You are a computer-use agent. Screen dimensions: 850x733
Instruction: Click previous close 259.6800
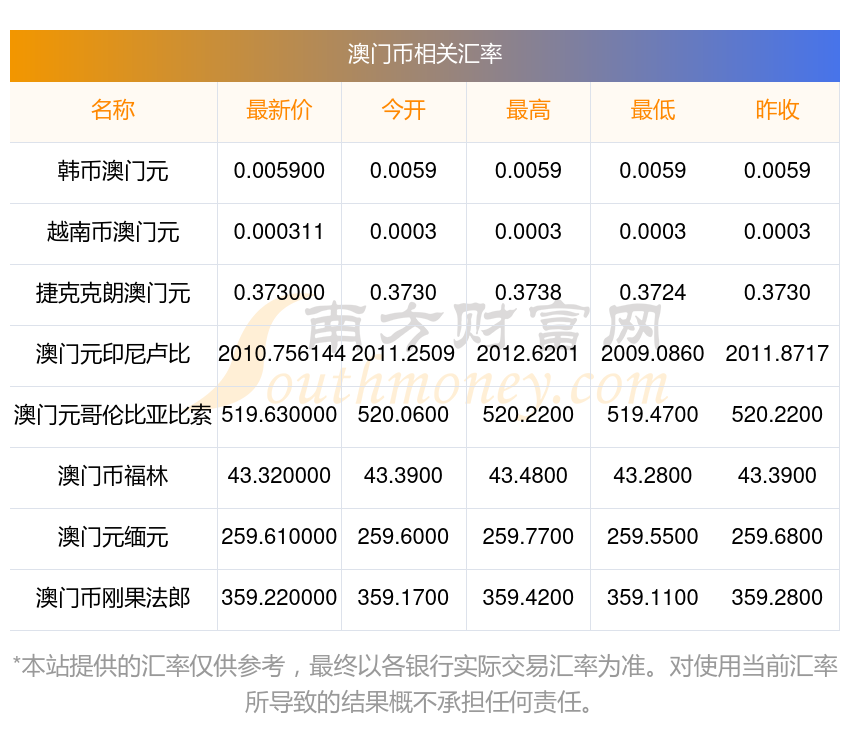pos(777,537)
